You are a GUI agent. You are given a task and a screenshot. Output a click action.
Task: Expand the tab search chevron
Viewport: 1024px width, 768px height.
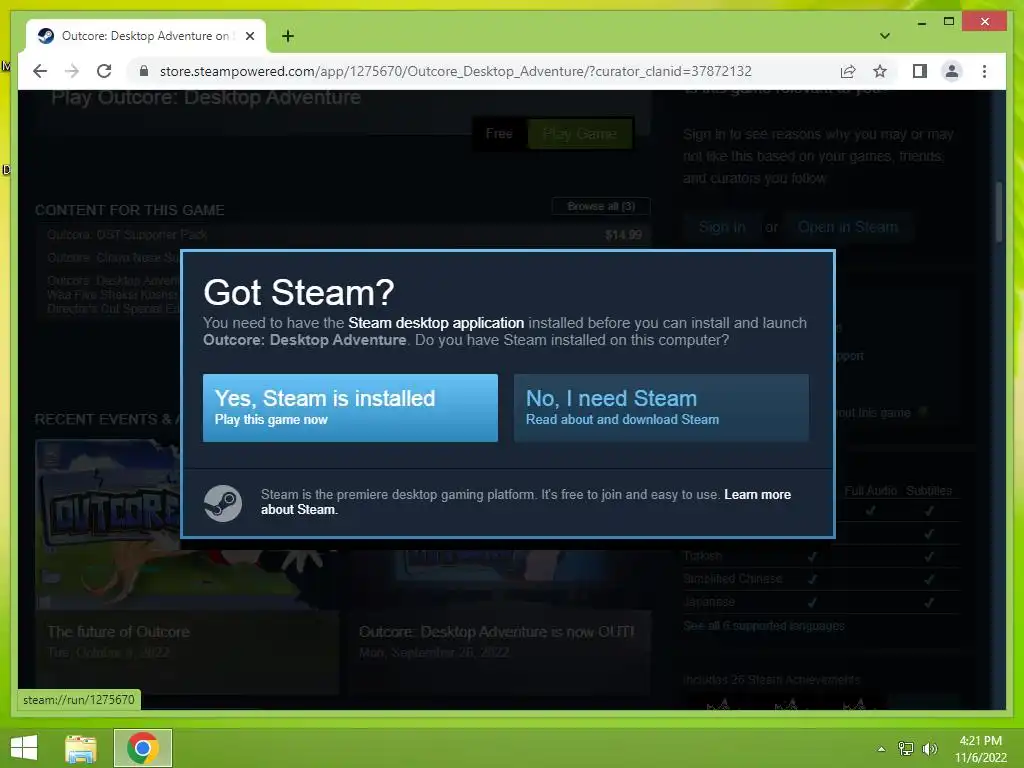[x=885, y=36]
